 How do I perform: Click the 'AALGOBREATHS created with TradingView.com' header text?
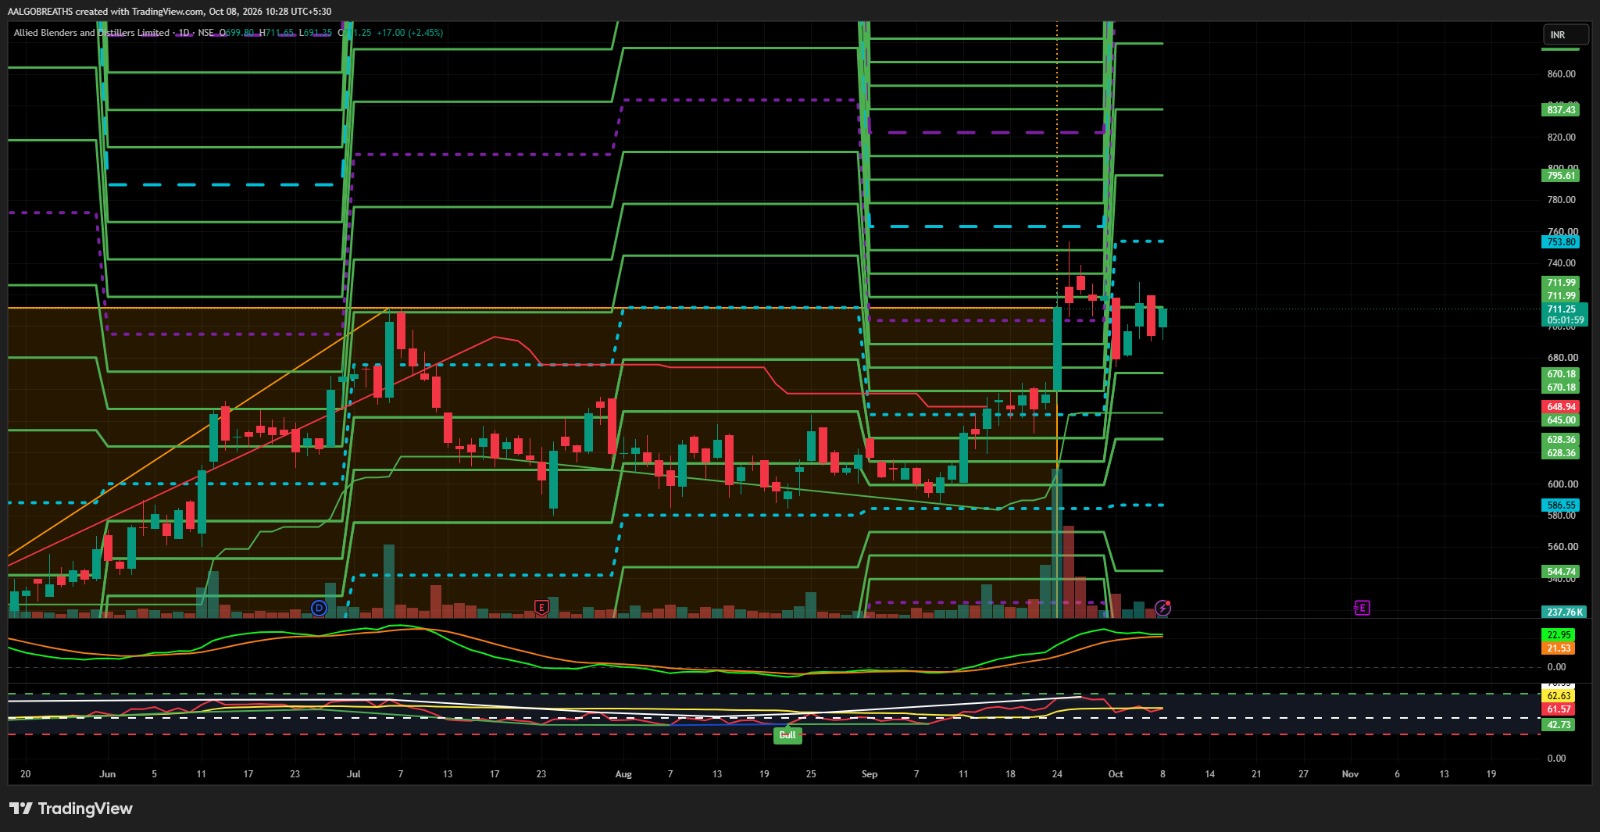tap(106, 12)
